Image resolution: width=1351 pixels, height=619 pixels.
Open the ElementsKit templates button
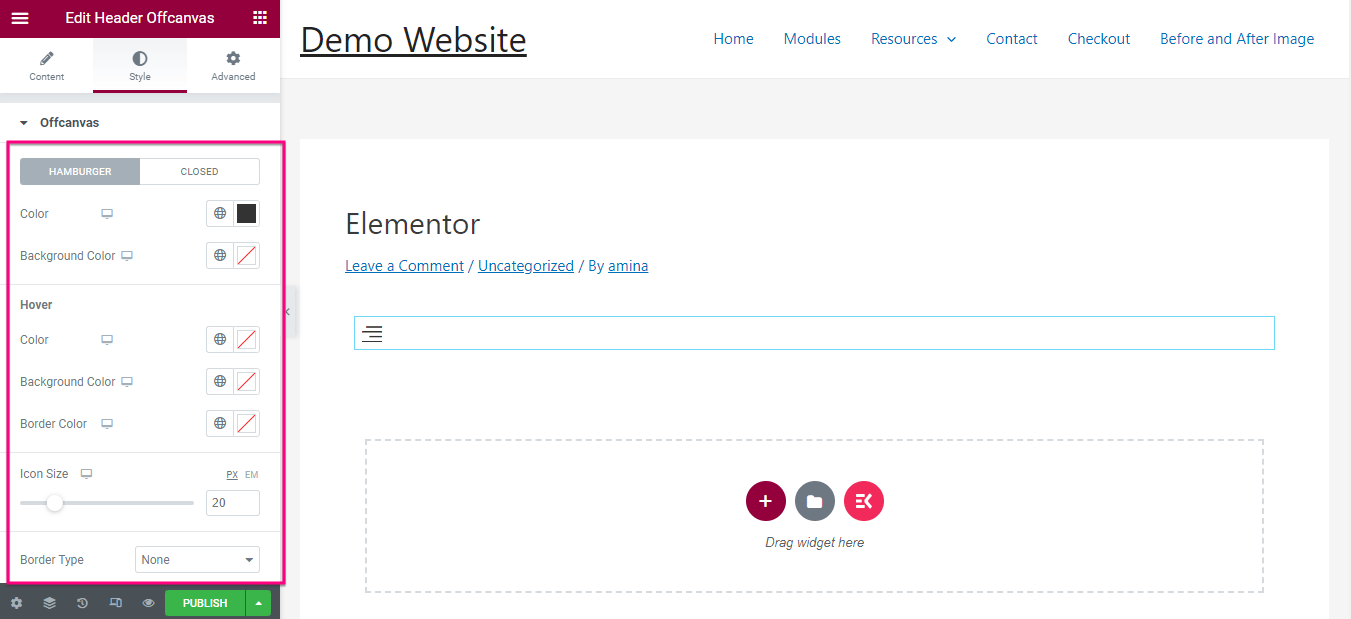click(x=864, y=501)
